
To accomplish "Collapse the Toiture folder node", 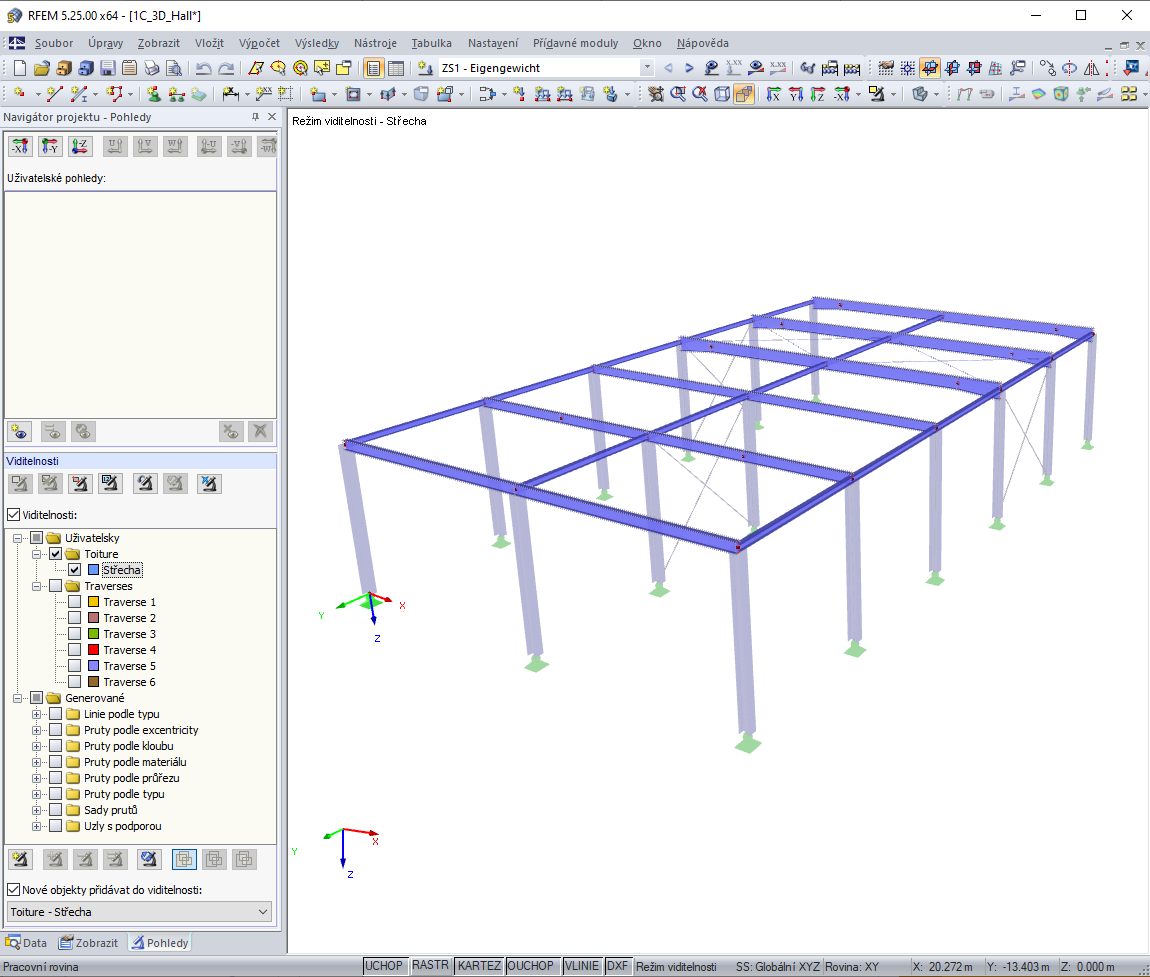I will pos(37,554).
